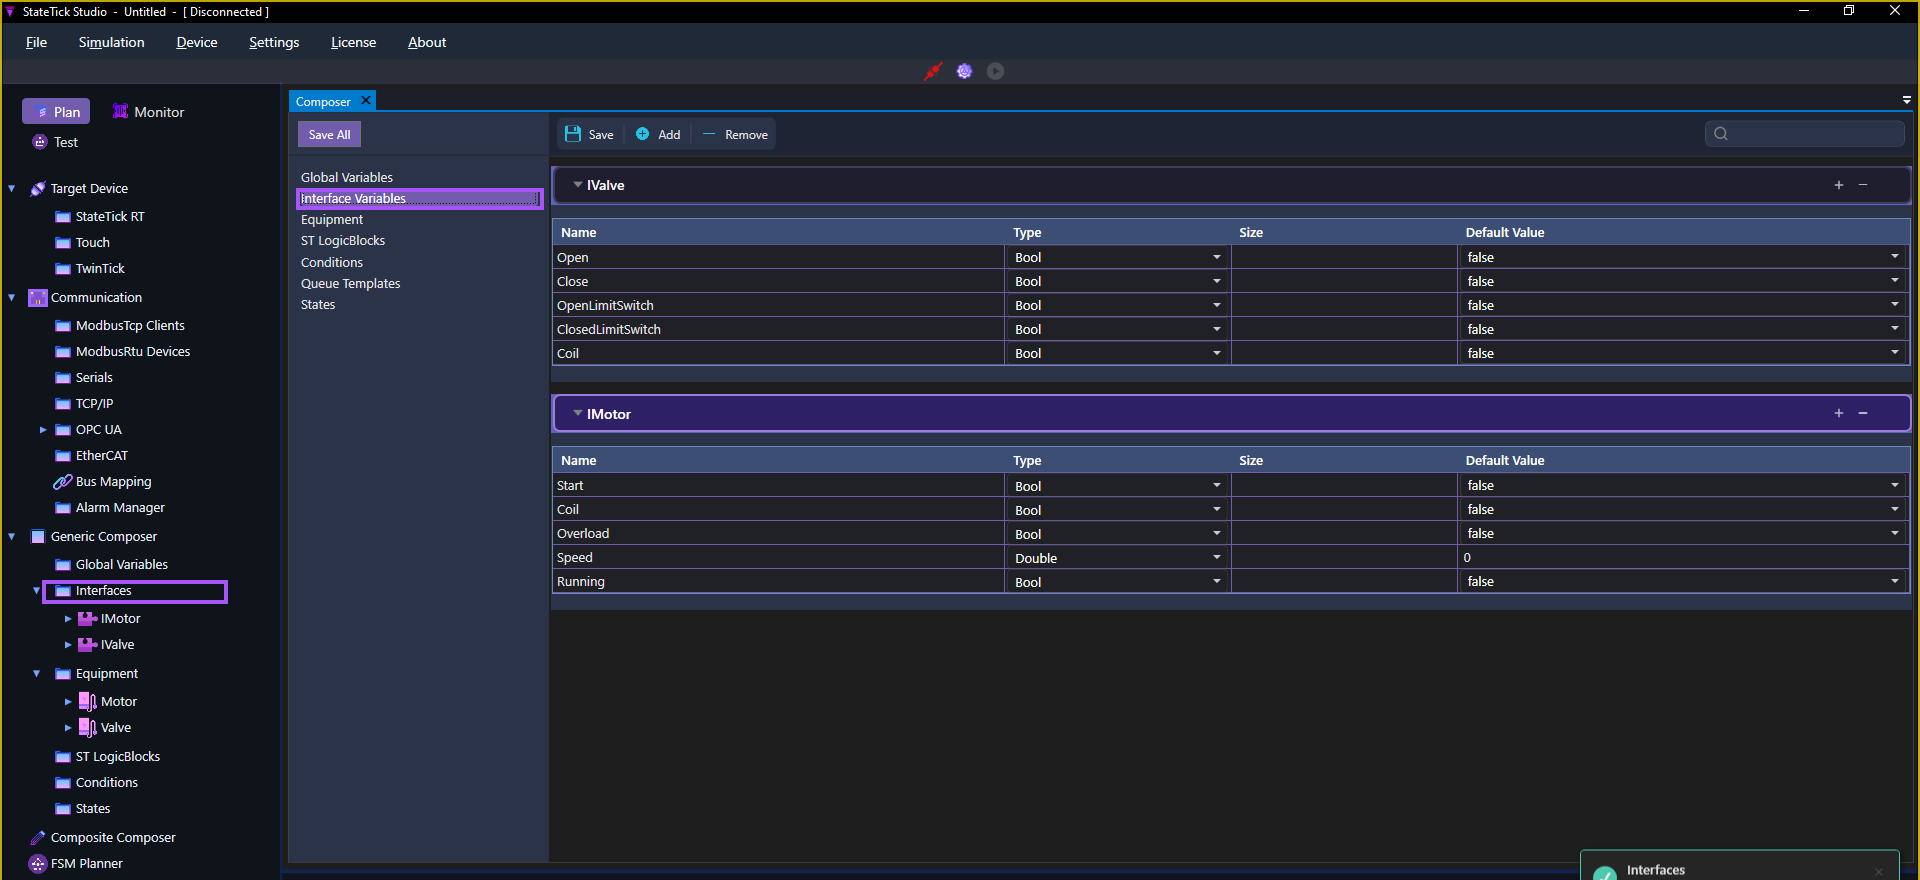
Task: Select EtherCAT in tree
Action: point(102,456)
